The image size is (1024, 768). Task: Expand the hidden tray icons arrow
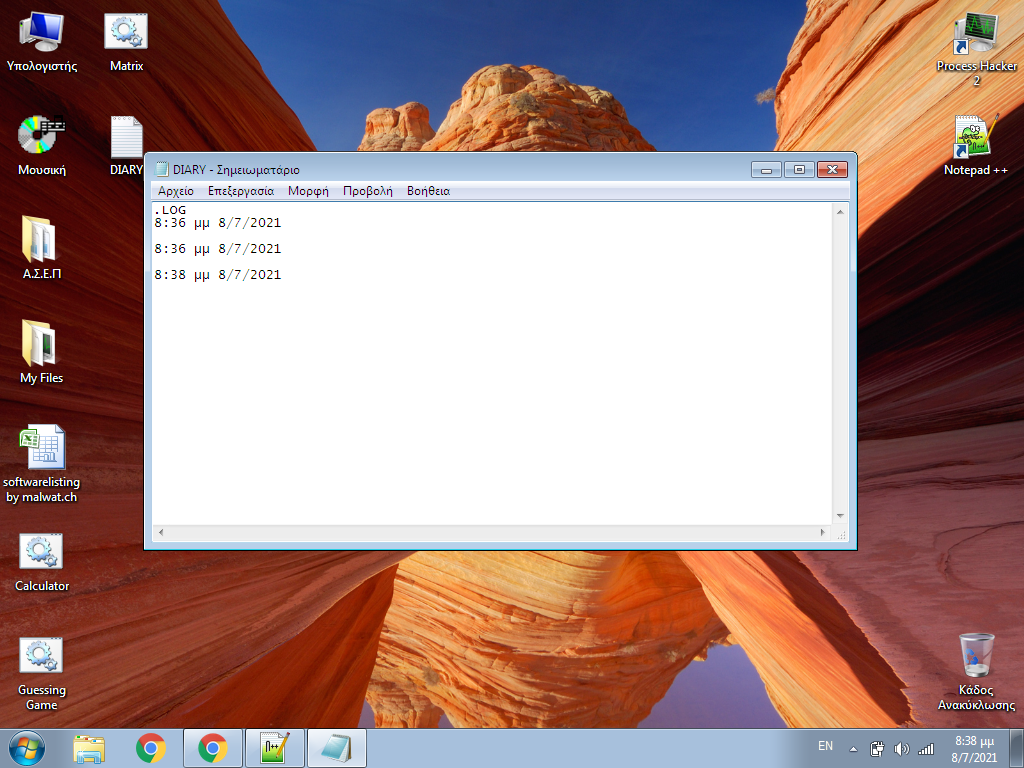click(x=851, y=747)
